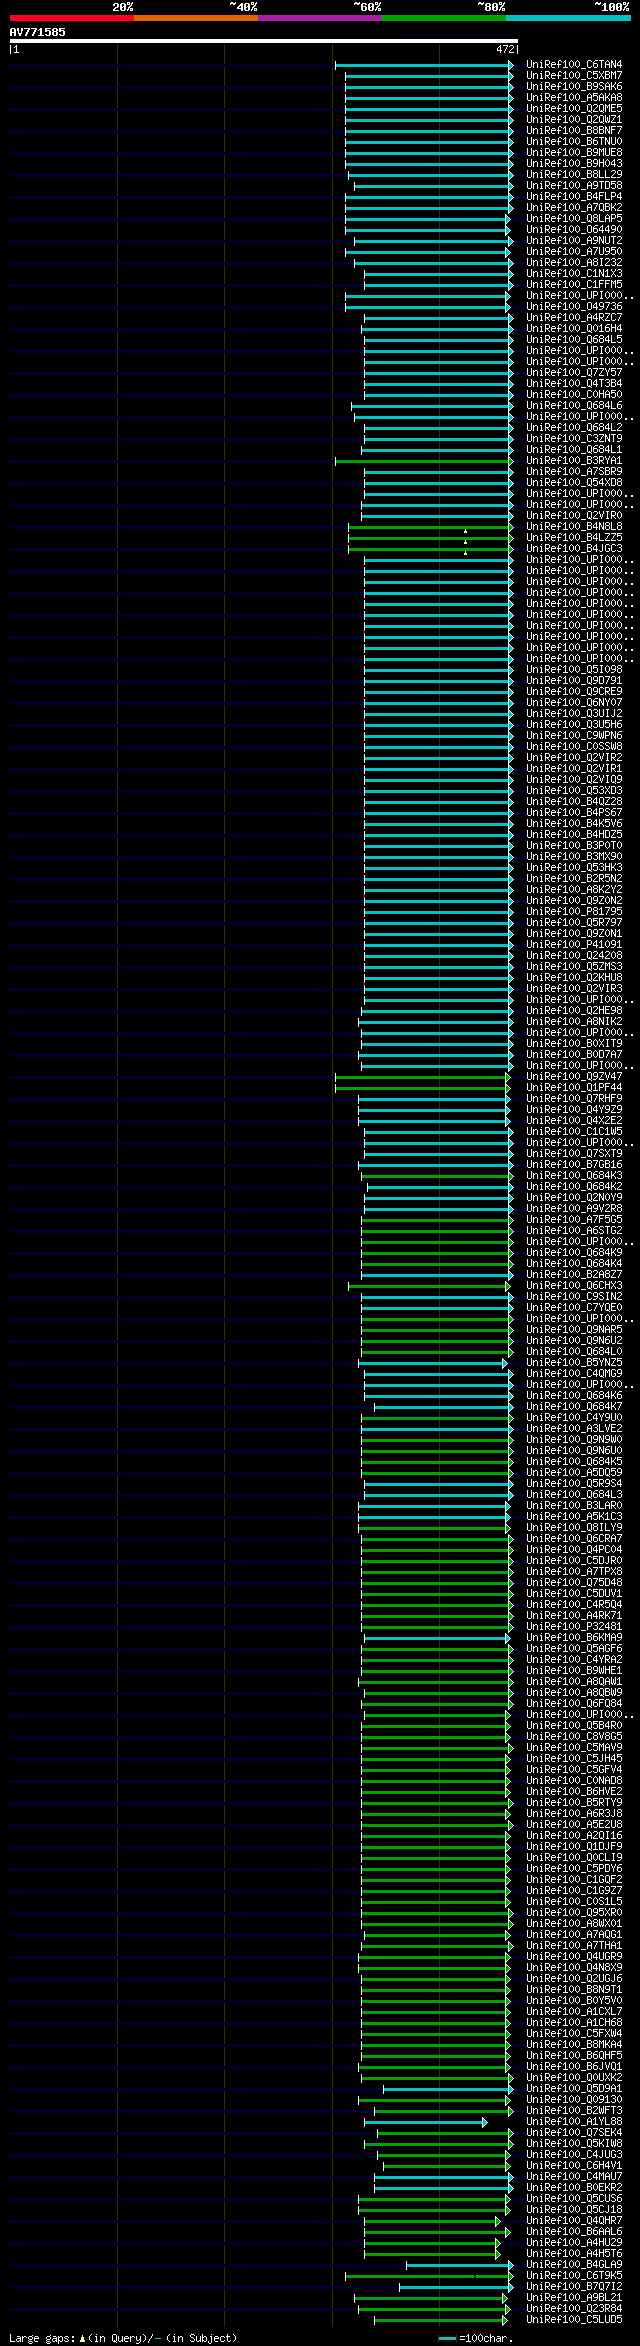Select hit UniRef100_Q5I098
Screen dimensions: 640x2346
(574, 670)
